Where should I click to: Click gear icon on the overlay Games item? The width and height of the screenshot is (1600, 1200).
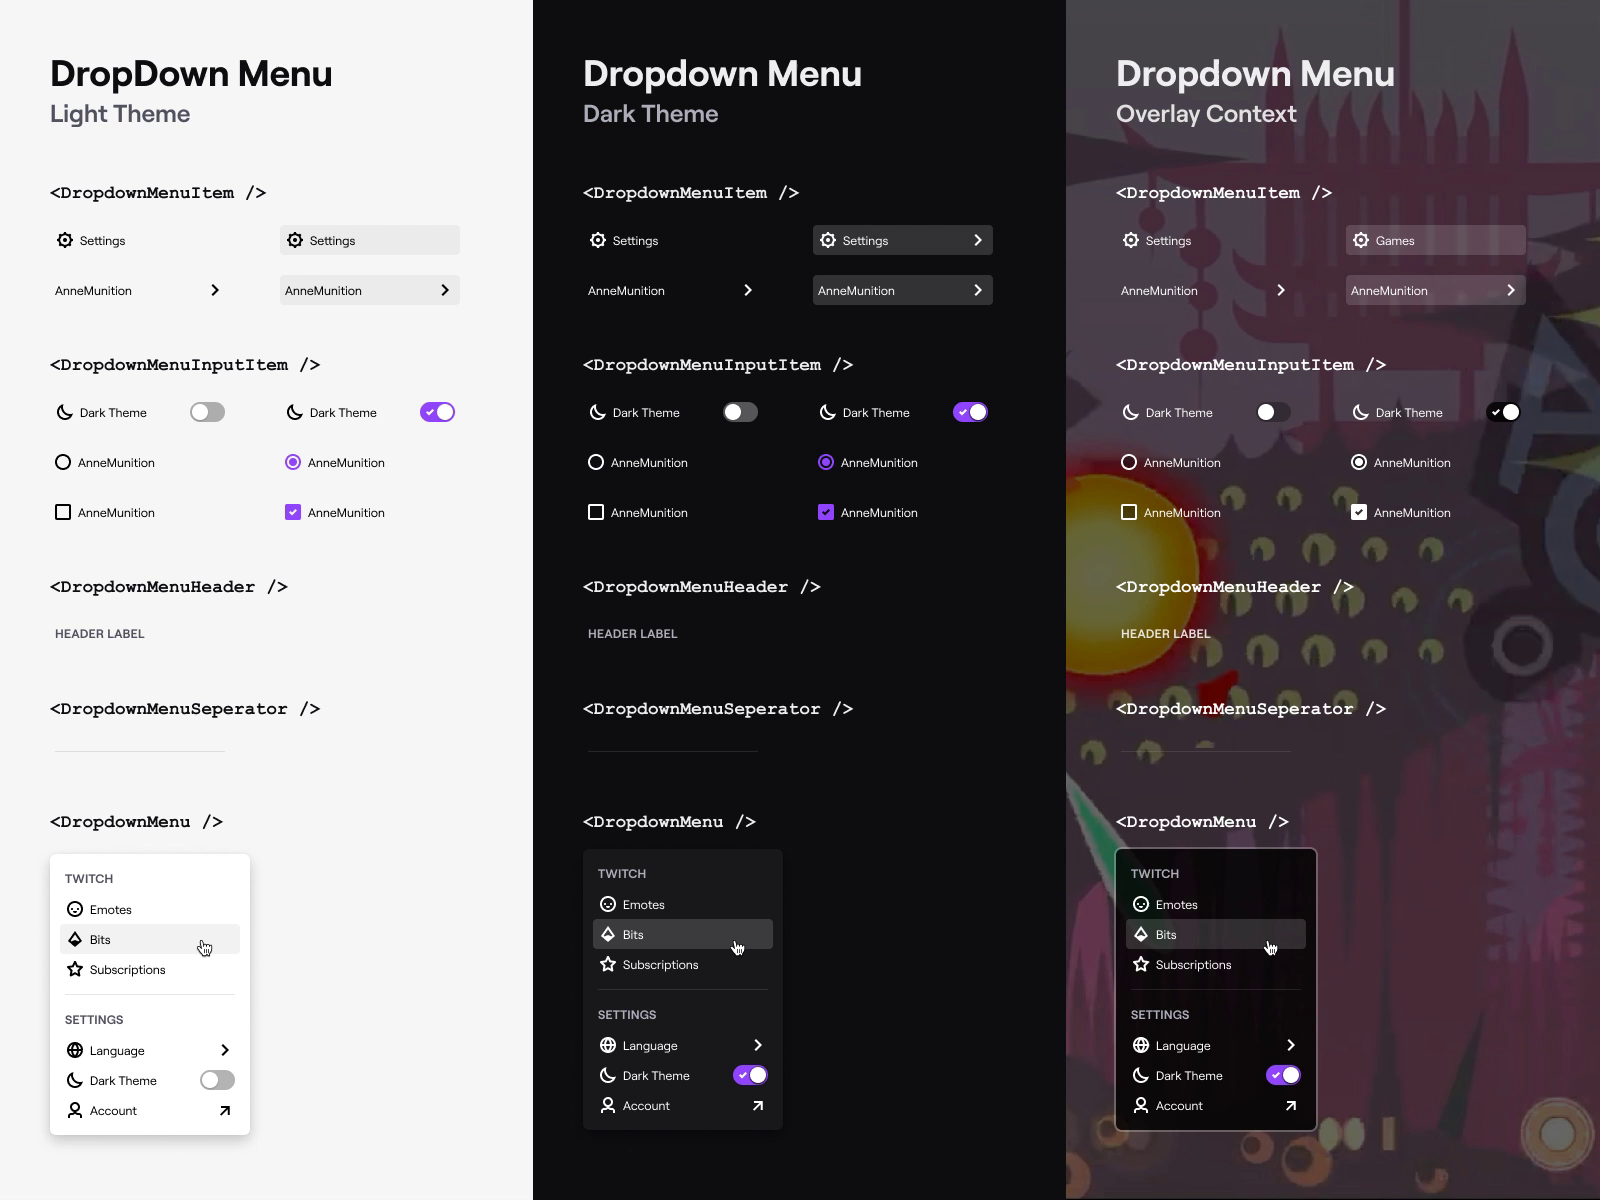[x=1361, y=241]
